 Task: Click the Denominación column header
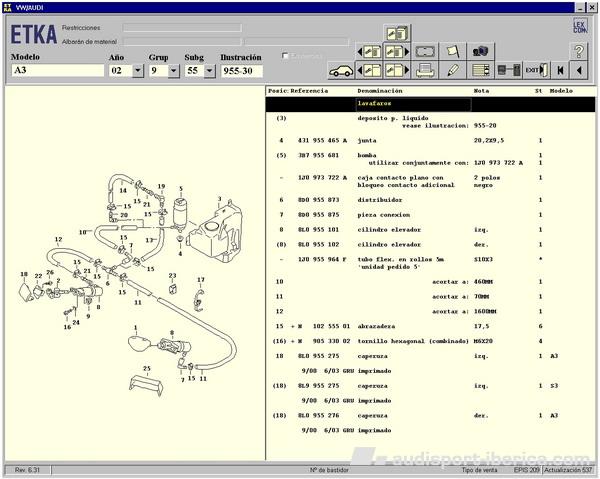point(380,91)
